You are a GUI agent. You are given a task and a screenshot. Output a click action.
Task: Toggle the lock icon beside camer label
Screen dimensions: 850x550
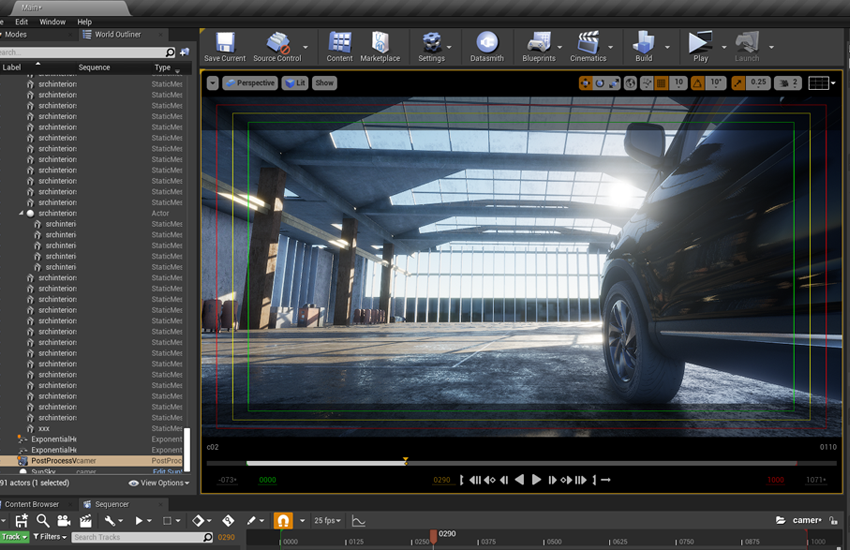click(833, 520)
